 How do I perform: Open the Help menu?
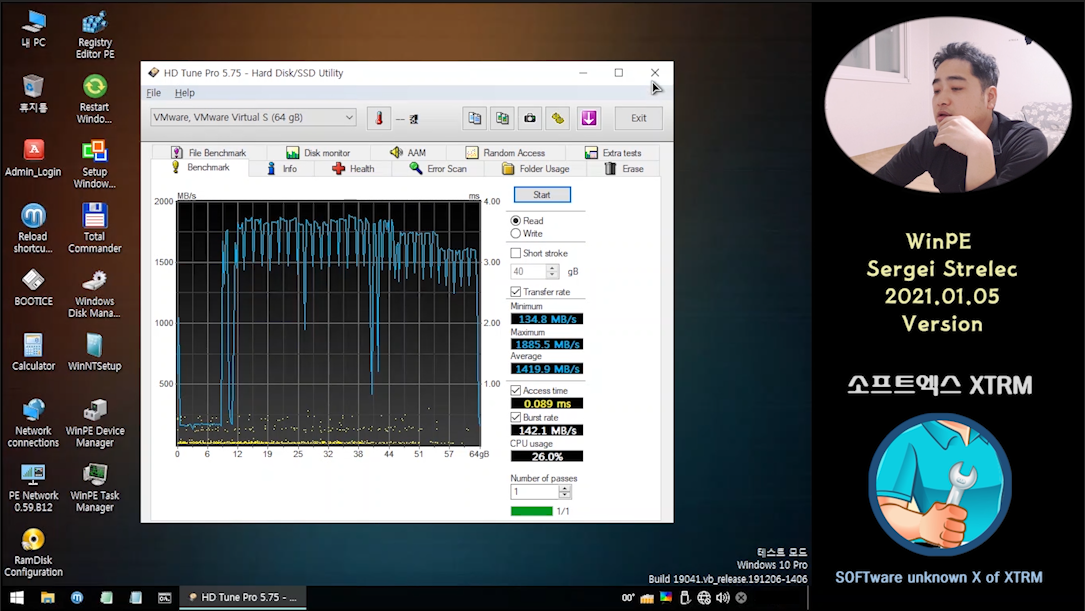185,93
